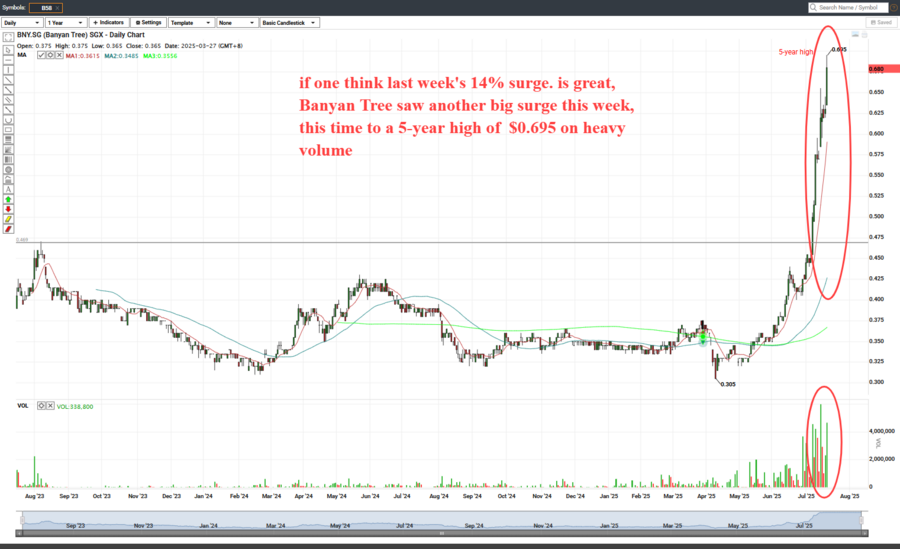Click the Symbols: label
The image size is (900, 549).
14,7
